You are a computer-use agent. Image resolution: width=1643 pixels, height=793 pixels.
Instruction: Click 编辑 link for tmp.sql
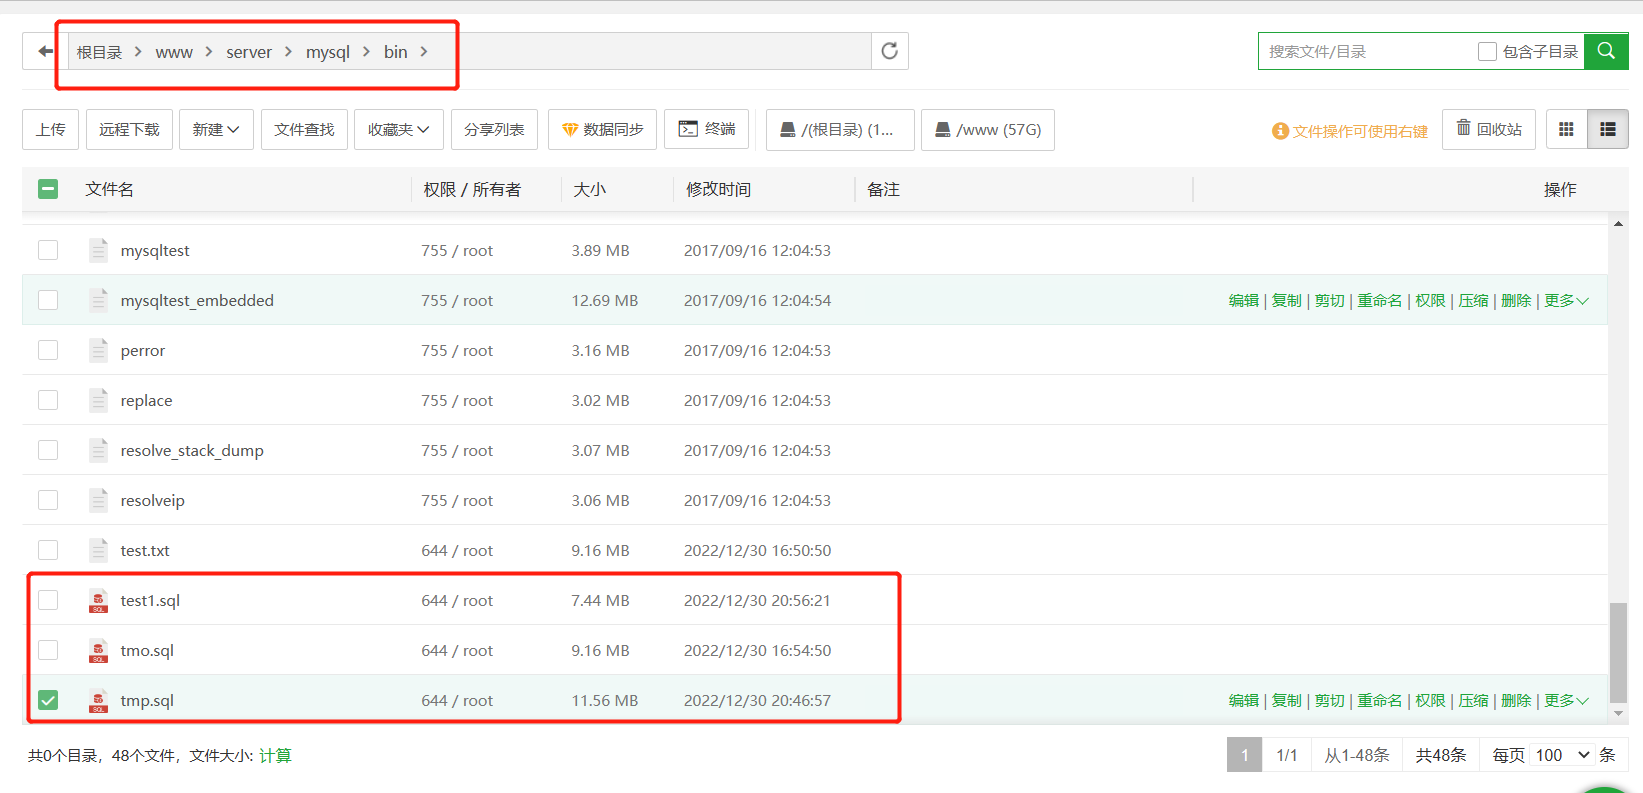pos(1243,701)
